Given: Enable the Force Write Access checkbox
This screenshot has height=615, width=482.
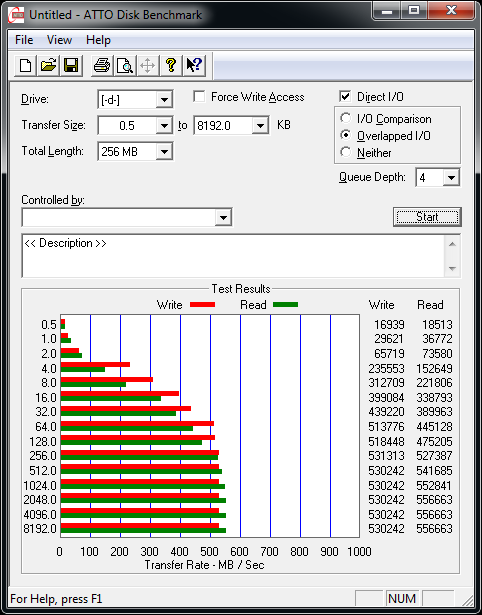Looking at the screenshot, I should [200, 96].
